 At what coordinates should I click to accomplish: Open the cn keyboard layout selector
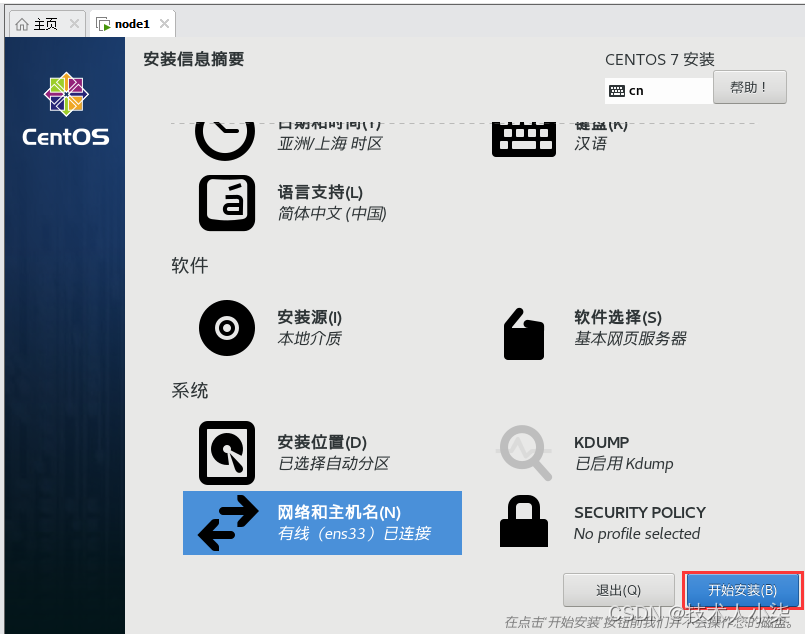tap(659, 91)
